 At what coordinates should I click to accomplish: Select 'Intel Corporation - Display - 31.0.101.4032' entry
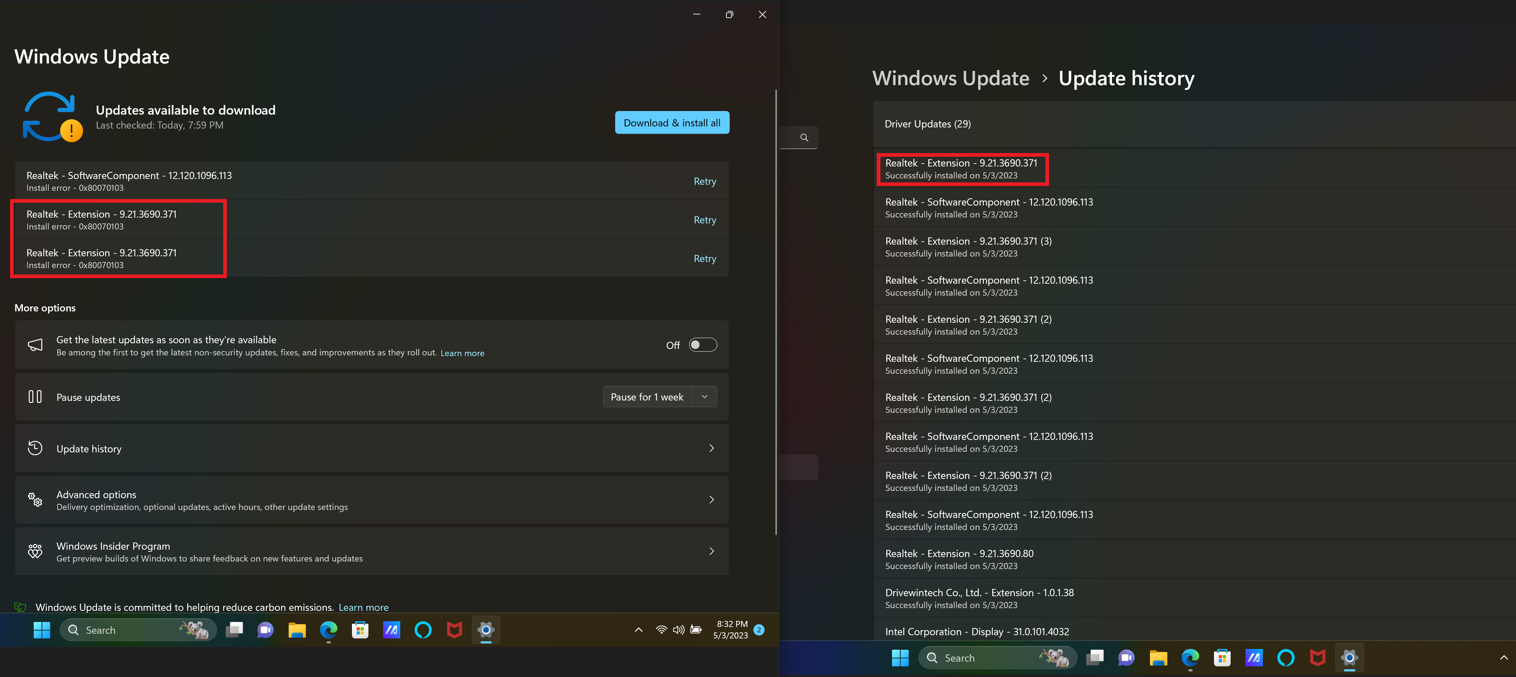coord(1195,631)
